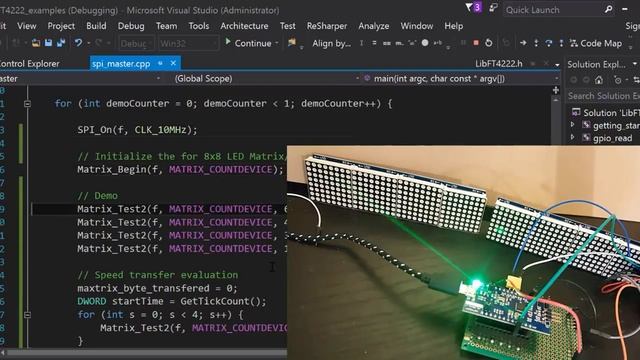Step Over using the curved arrow icon
Image resolution: width=640 pixels, height=360 pixels.
(549, 43)
